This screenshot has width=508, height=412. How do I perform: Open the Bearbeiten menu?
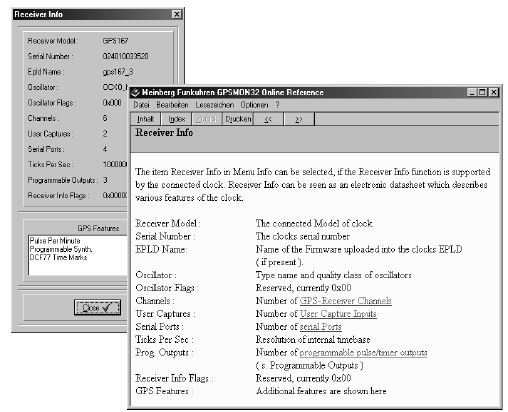pyautogui.click(x=172, y=105)
